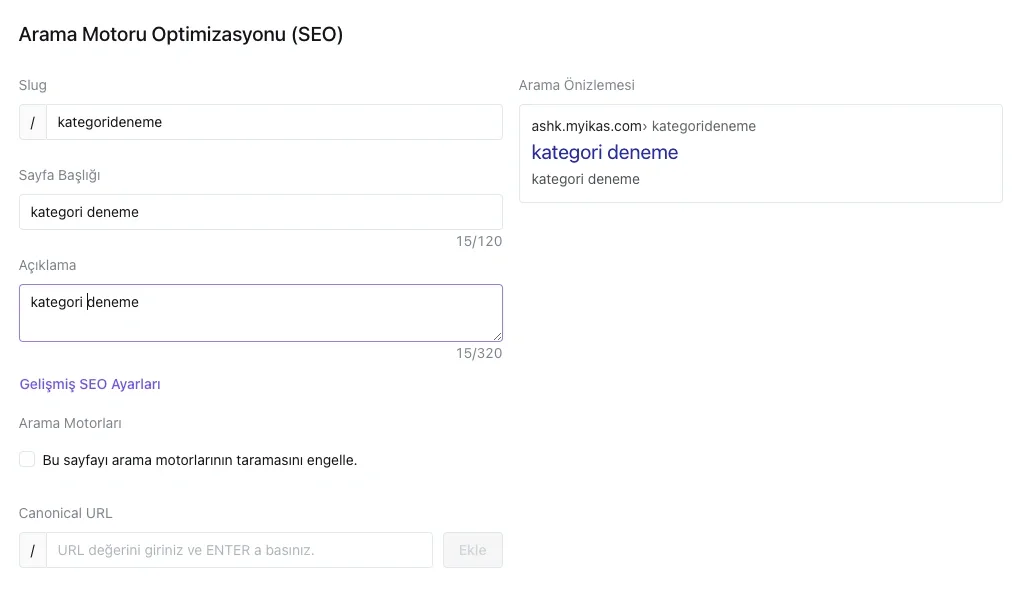Click the Bu sayfayı arama motorlarının taramasını engelle text
1017x610 pixels.
pyautogui.click(x=200, y=460)
